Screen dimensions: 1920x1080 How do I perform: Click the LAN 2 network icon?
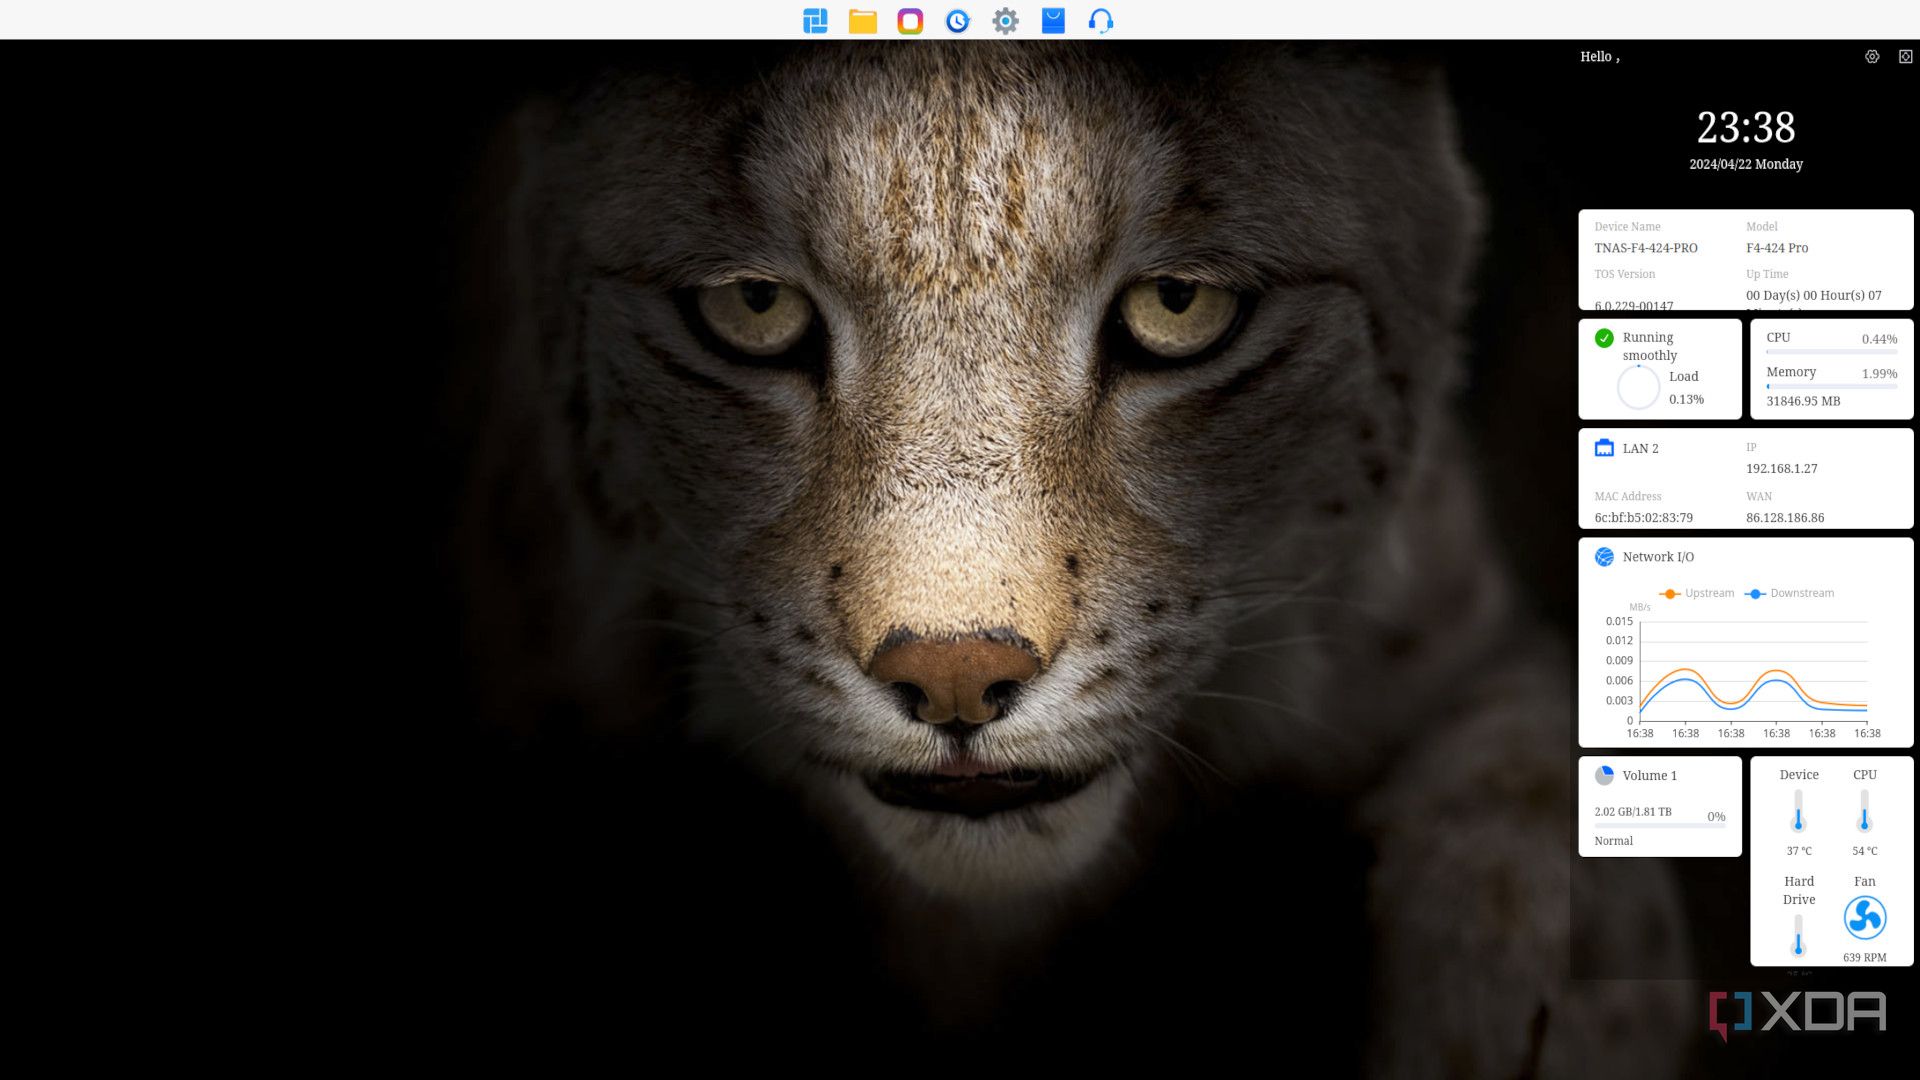[x=1604, y=448]
